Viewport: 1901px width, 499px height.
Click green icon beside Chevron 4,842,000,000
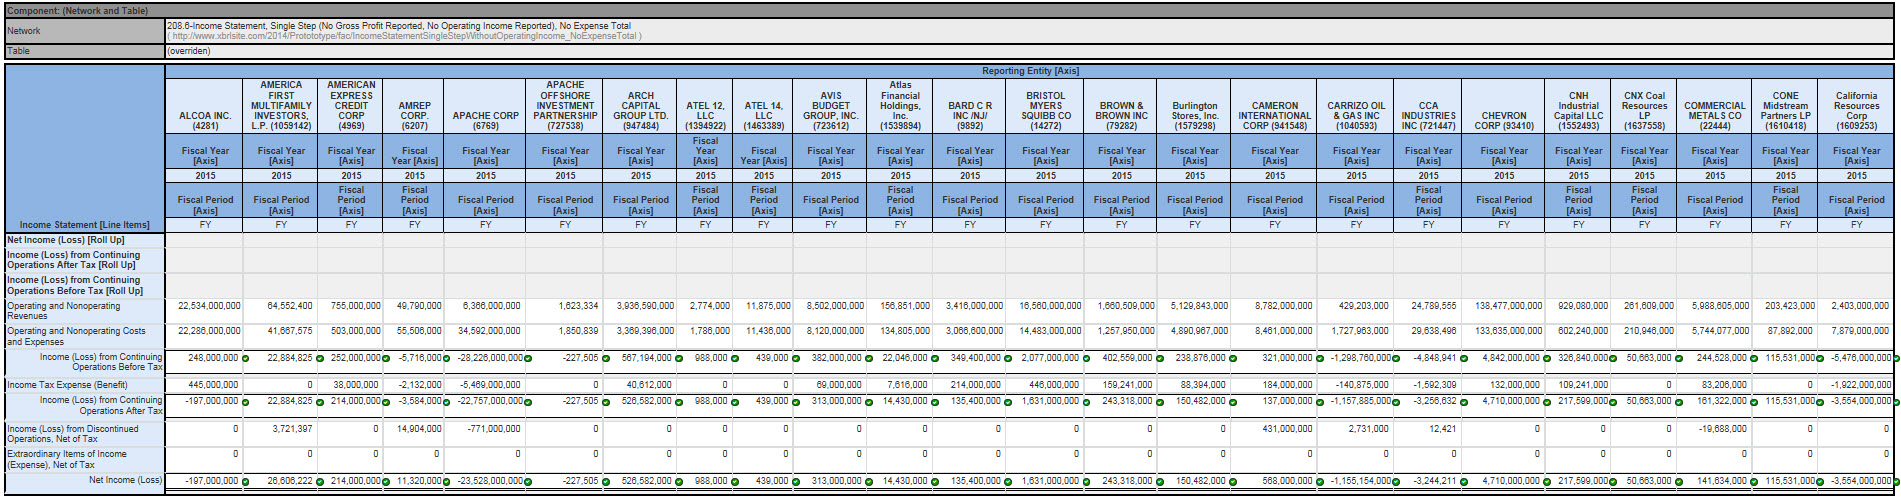point(1547,359)
